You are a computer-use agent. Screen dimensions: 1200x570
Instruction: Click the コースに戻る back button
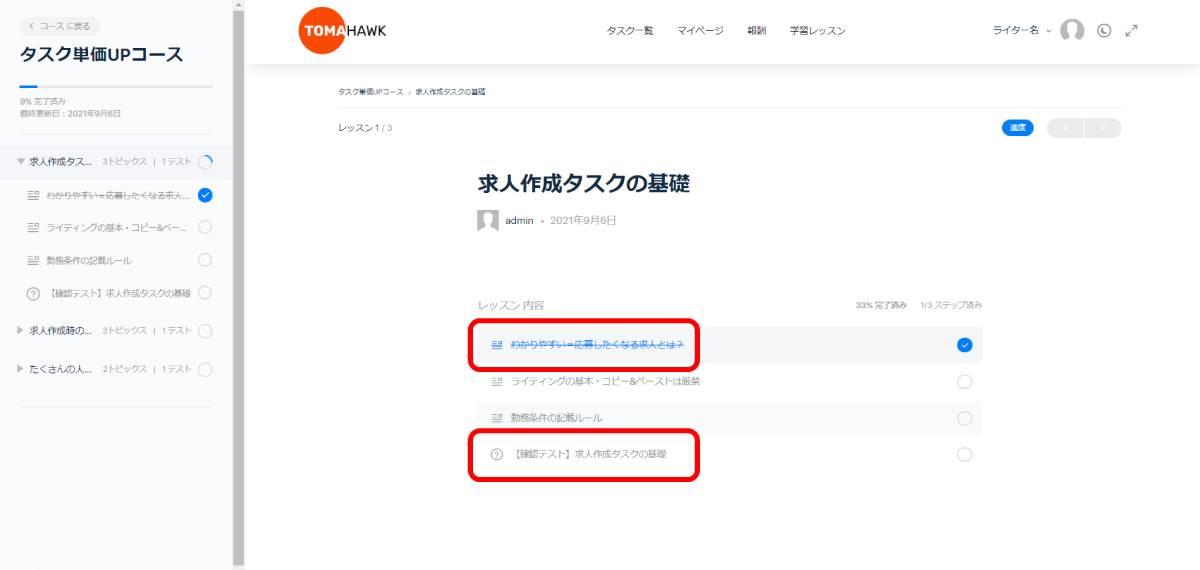[60, 26]
